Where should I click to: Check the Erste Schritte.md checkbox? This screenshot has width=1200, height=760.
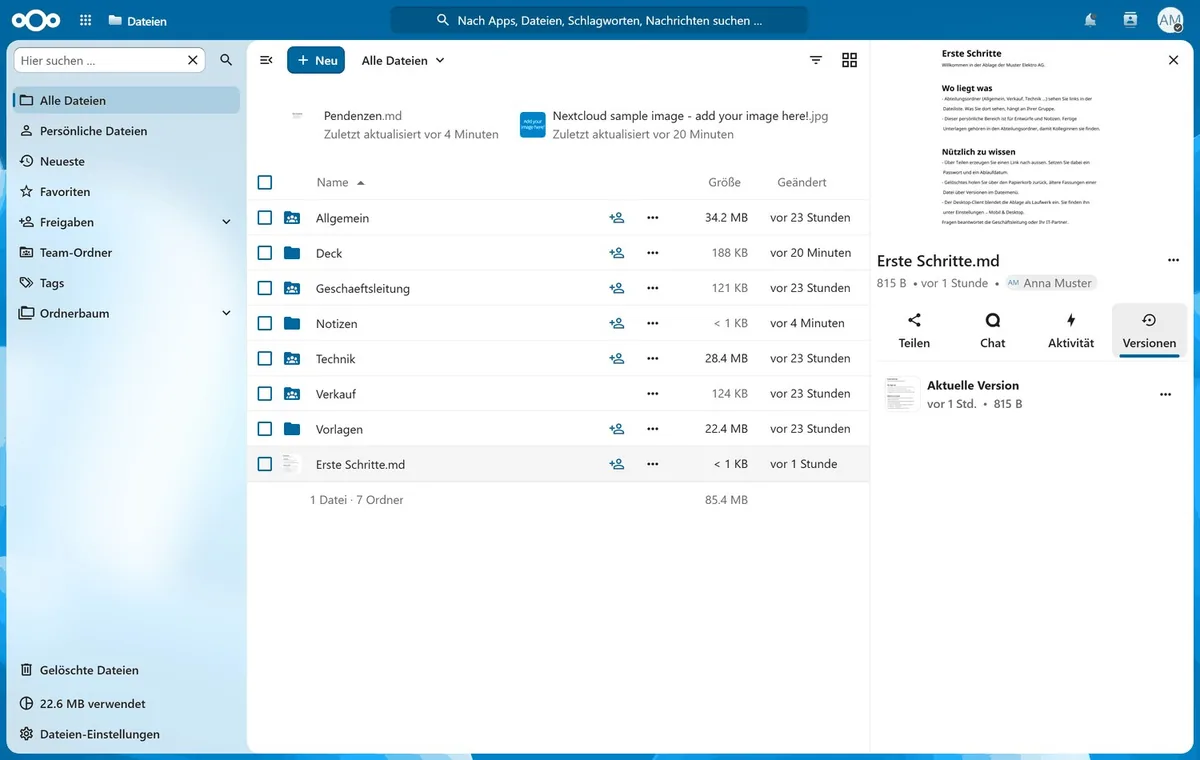point(265,464)
